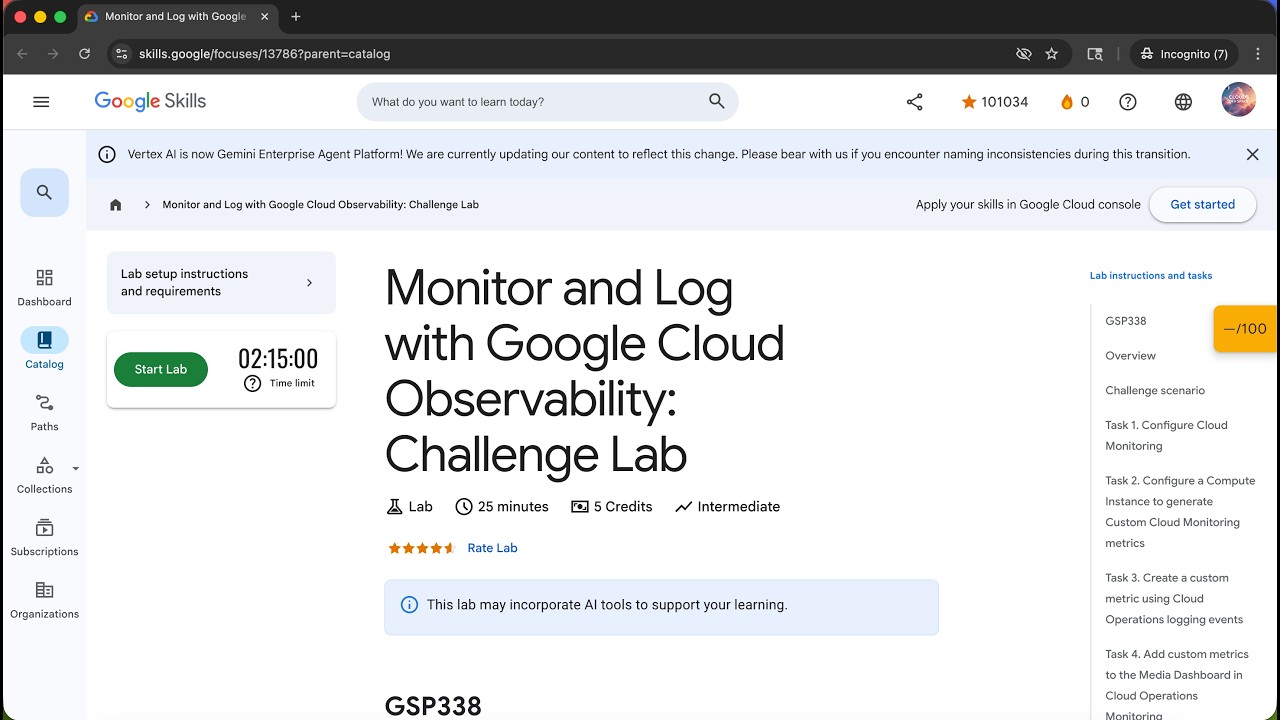1280x720 pixels.
Task: Open the Chrome three-dot menu
Action: pyautogui.click(x=1259, y=54)
